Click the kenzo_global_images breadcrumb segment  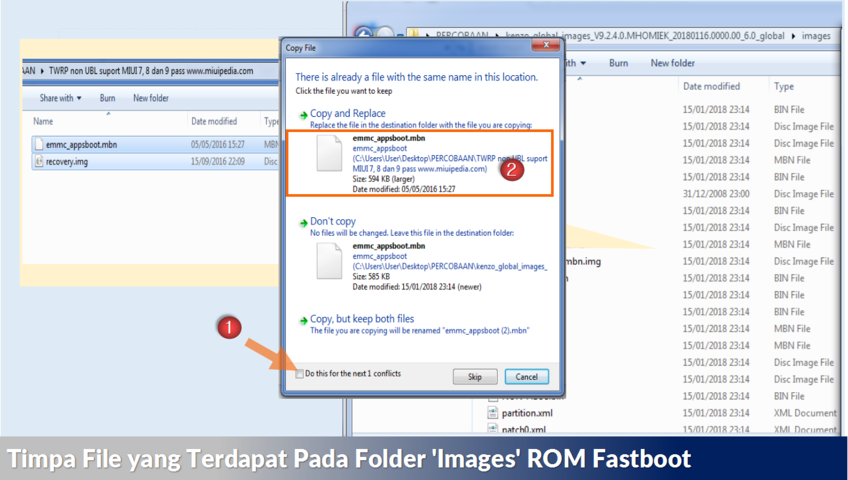coord(645,36)
